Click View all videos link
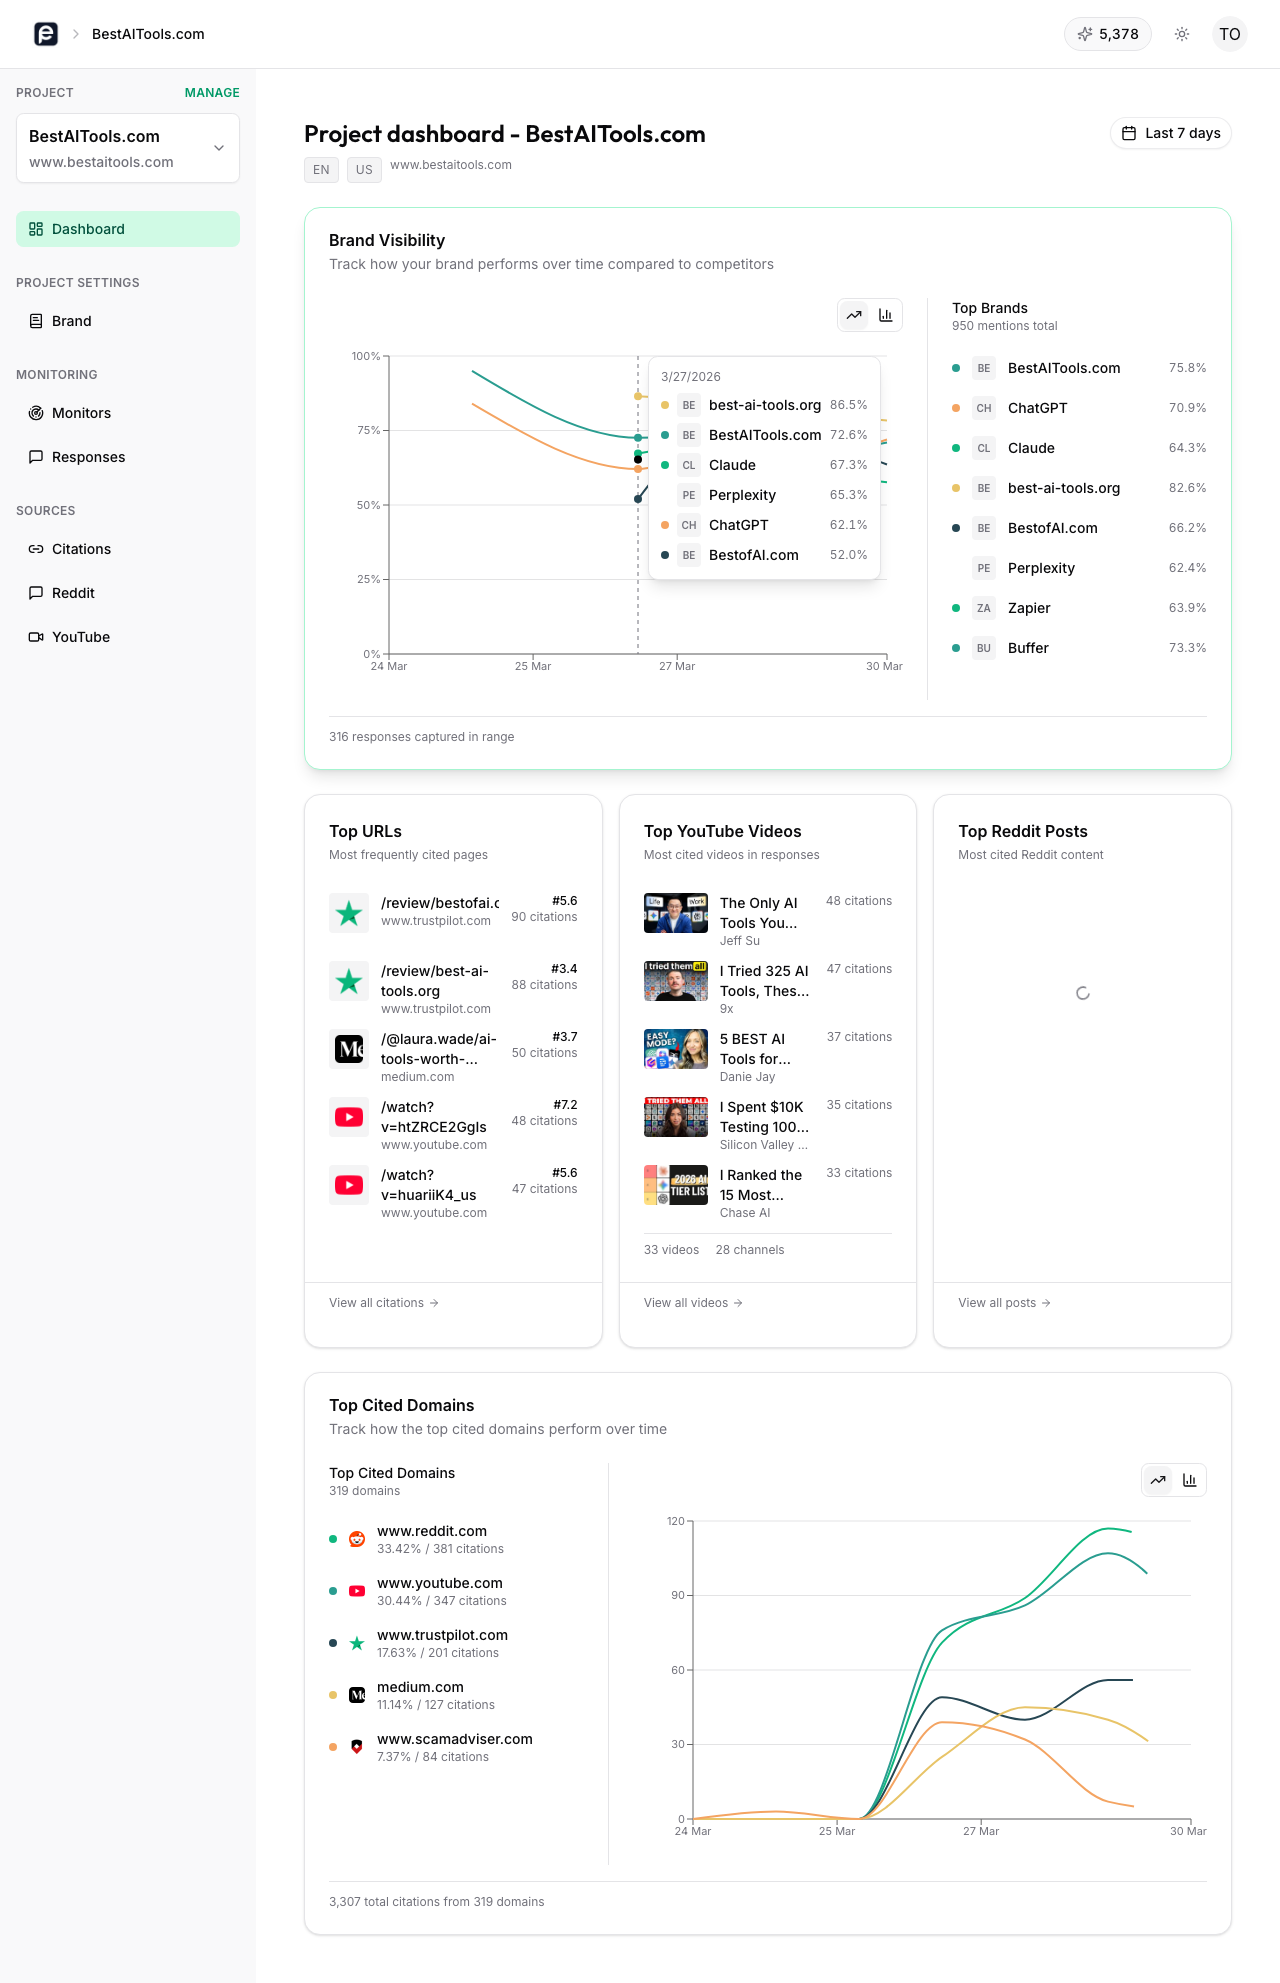The width and height of the screenshot is (1280, 1983). (693, 1303)
